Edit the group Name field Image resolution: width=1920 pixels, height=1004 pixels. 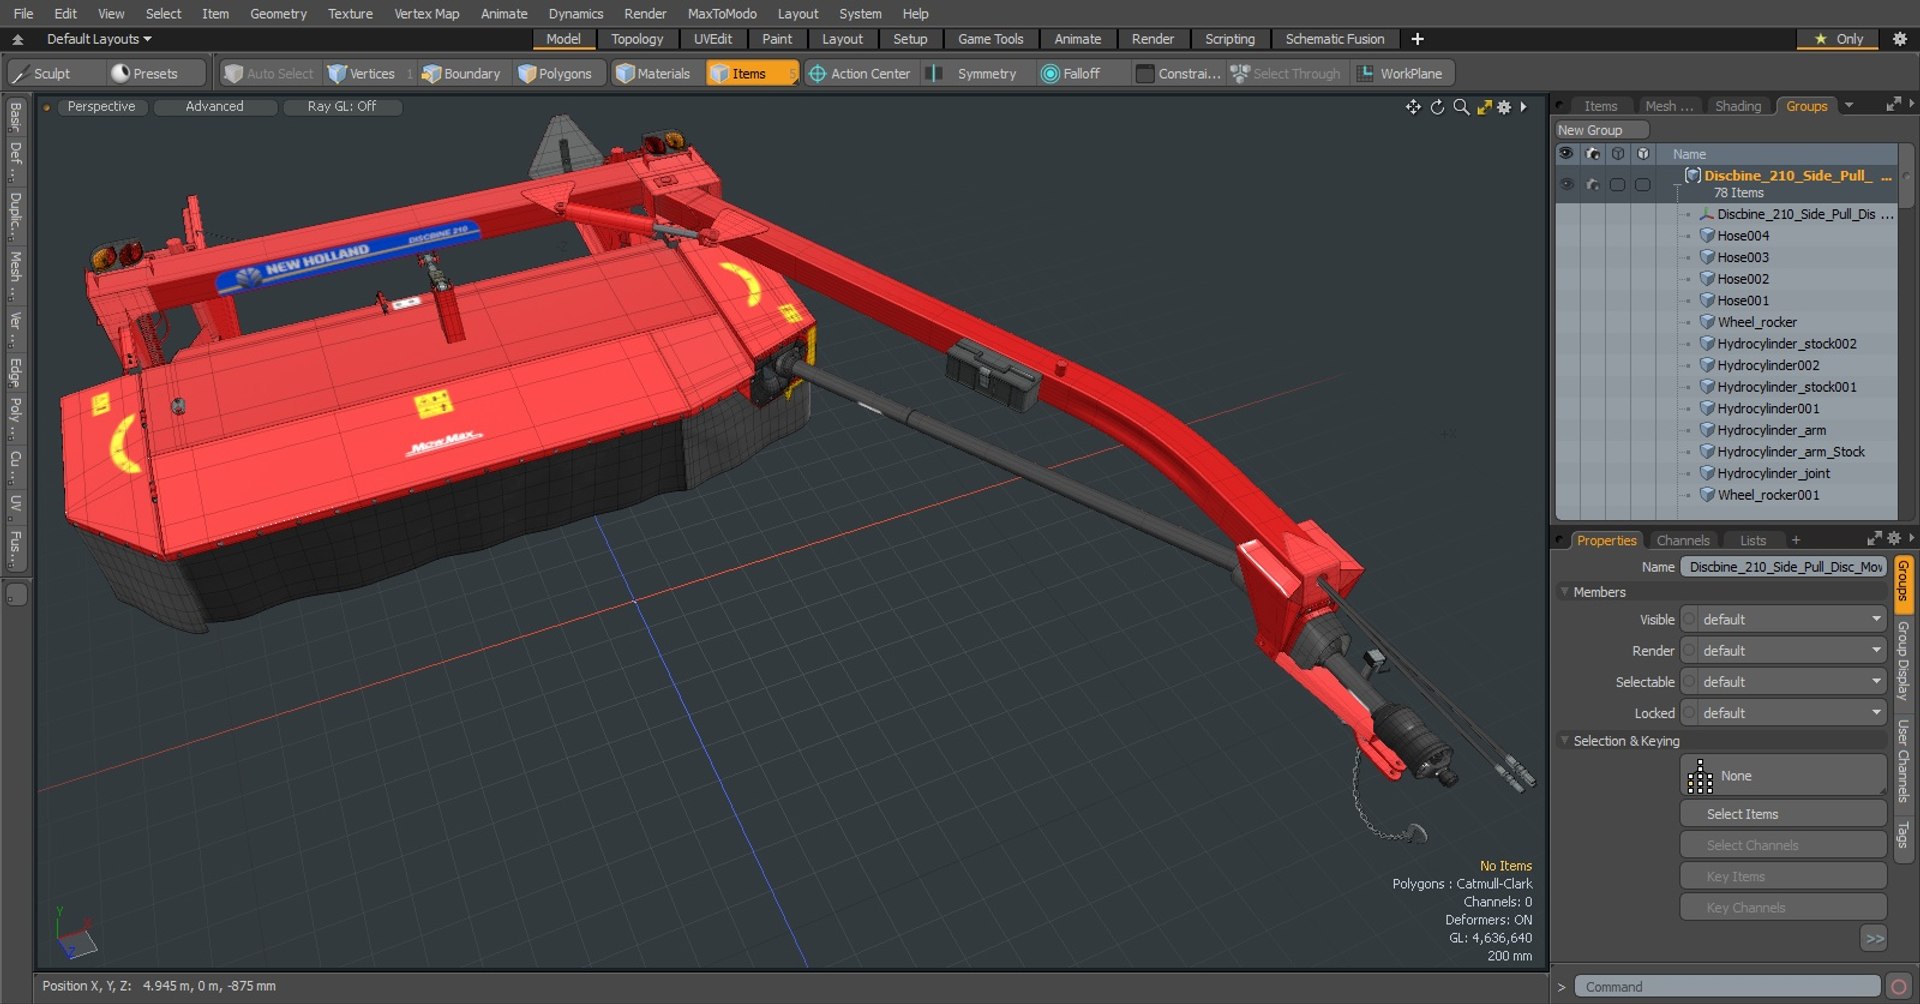pyautogui.click(x=1783, y=567)
